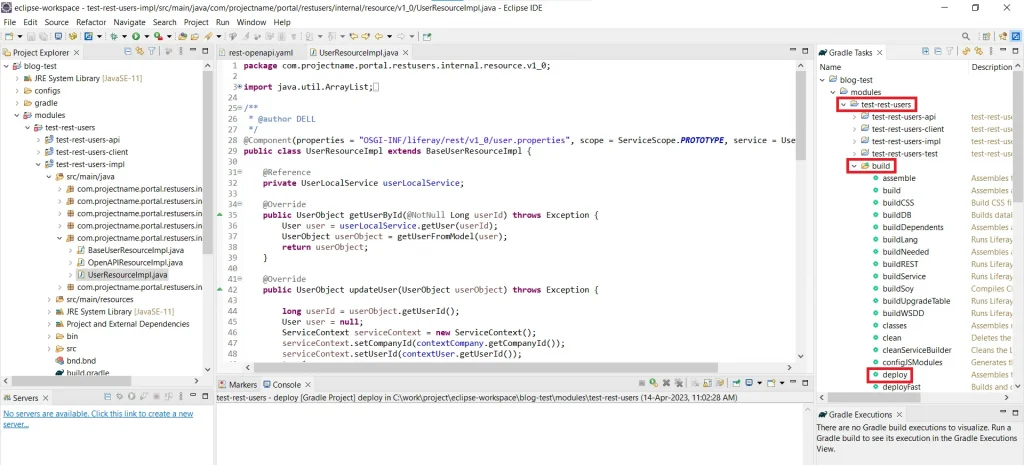Click Collapse All icon in Gradle Tasks
Screen dimensions: 1024x465
(938, 51)
